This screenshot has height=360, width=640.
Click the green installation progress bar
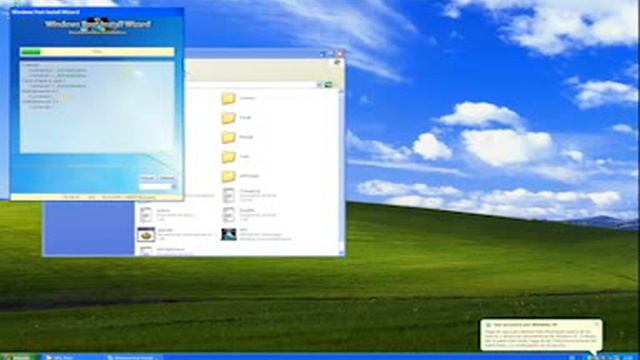click(x=97, y=52)
